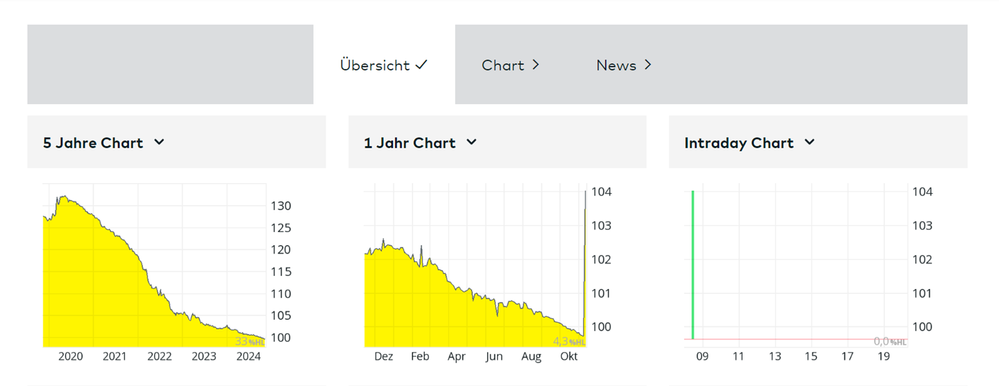Image resolution: width=999 pixels, height=386 pixels.
Task: Click the 4,3 %HL label in the 1-year chart
Action: click(x=569, y=341)
